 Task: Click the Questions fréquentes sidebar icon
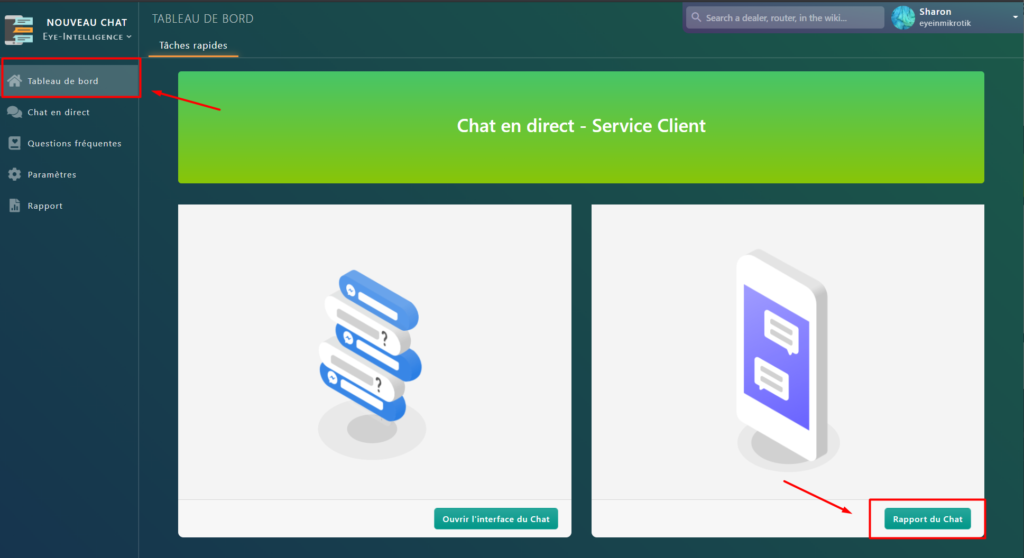pyautogui.click(x=15, y=143)
